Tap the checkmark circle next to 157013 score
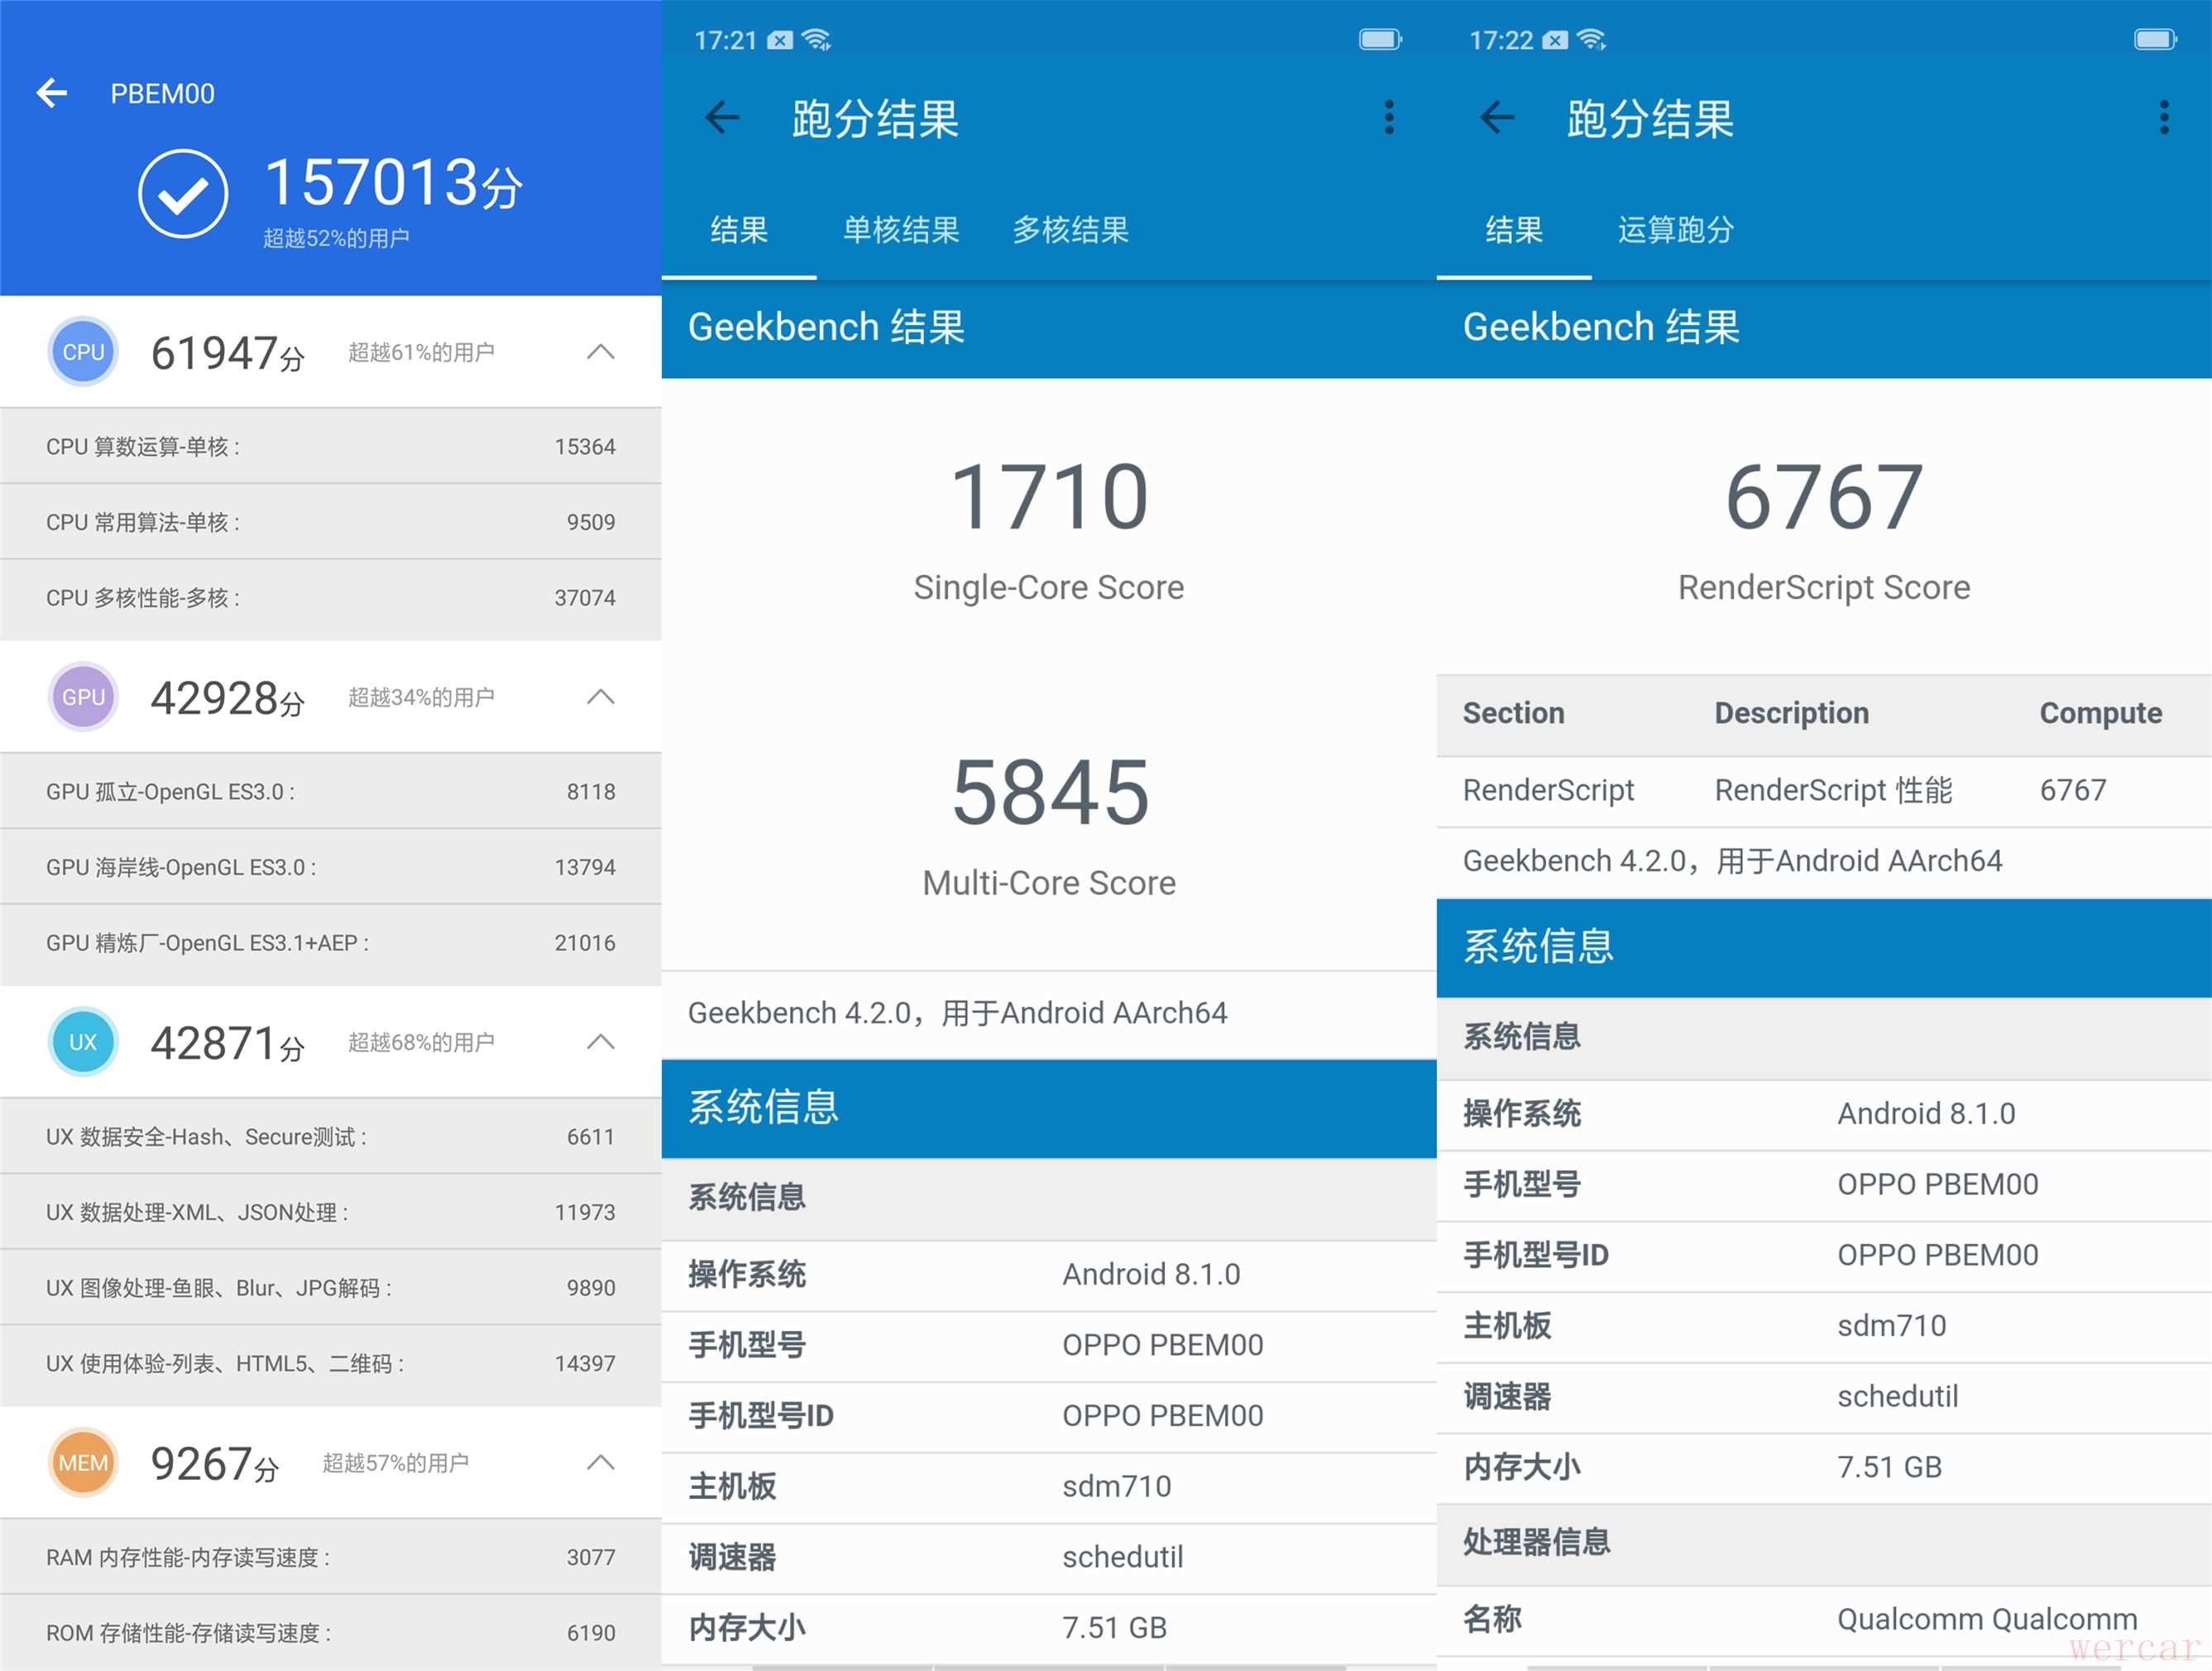The height and width of the screenshot is (1671, 2212). click(182, 194)
